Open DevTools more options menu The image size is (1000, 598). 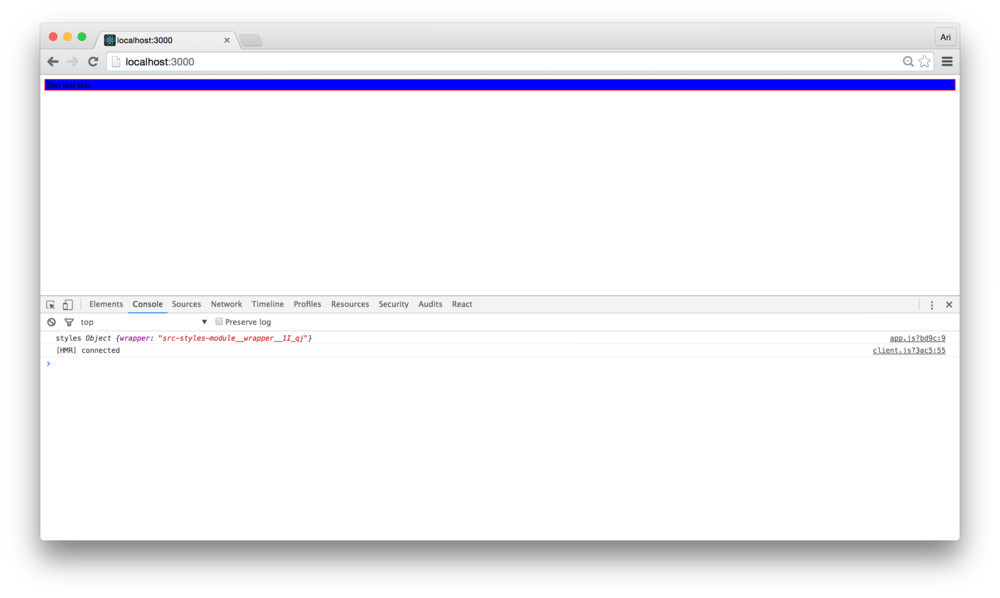click(931, 305)
